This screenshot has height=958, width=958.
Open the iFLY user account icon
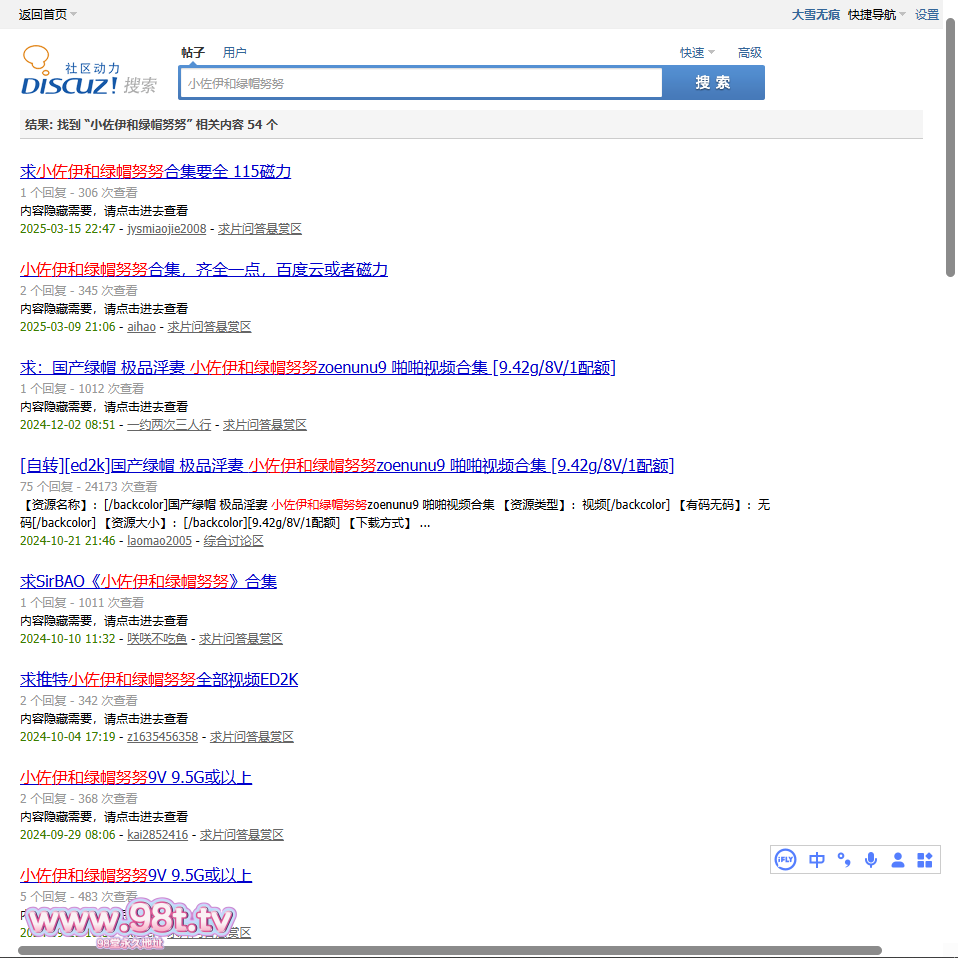tap(898, 860)
